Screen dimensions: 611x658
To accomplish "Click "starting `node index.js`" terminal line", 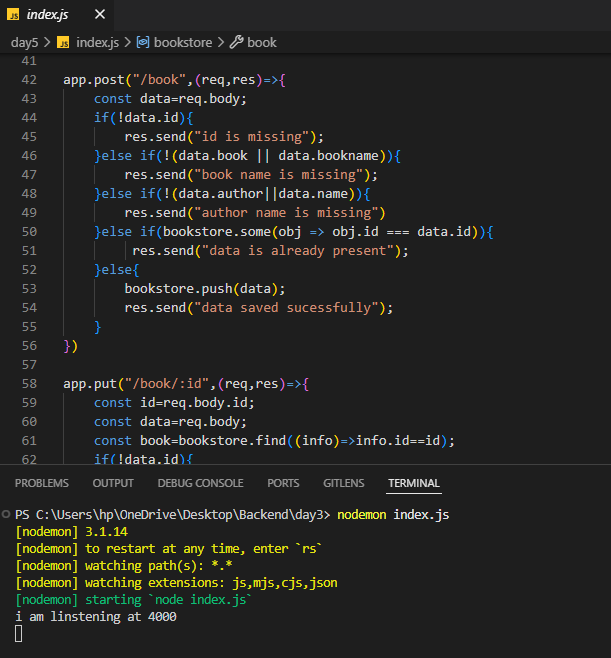I will [133, 600].
